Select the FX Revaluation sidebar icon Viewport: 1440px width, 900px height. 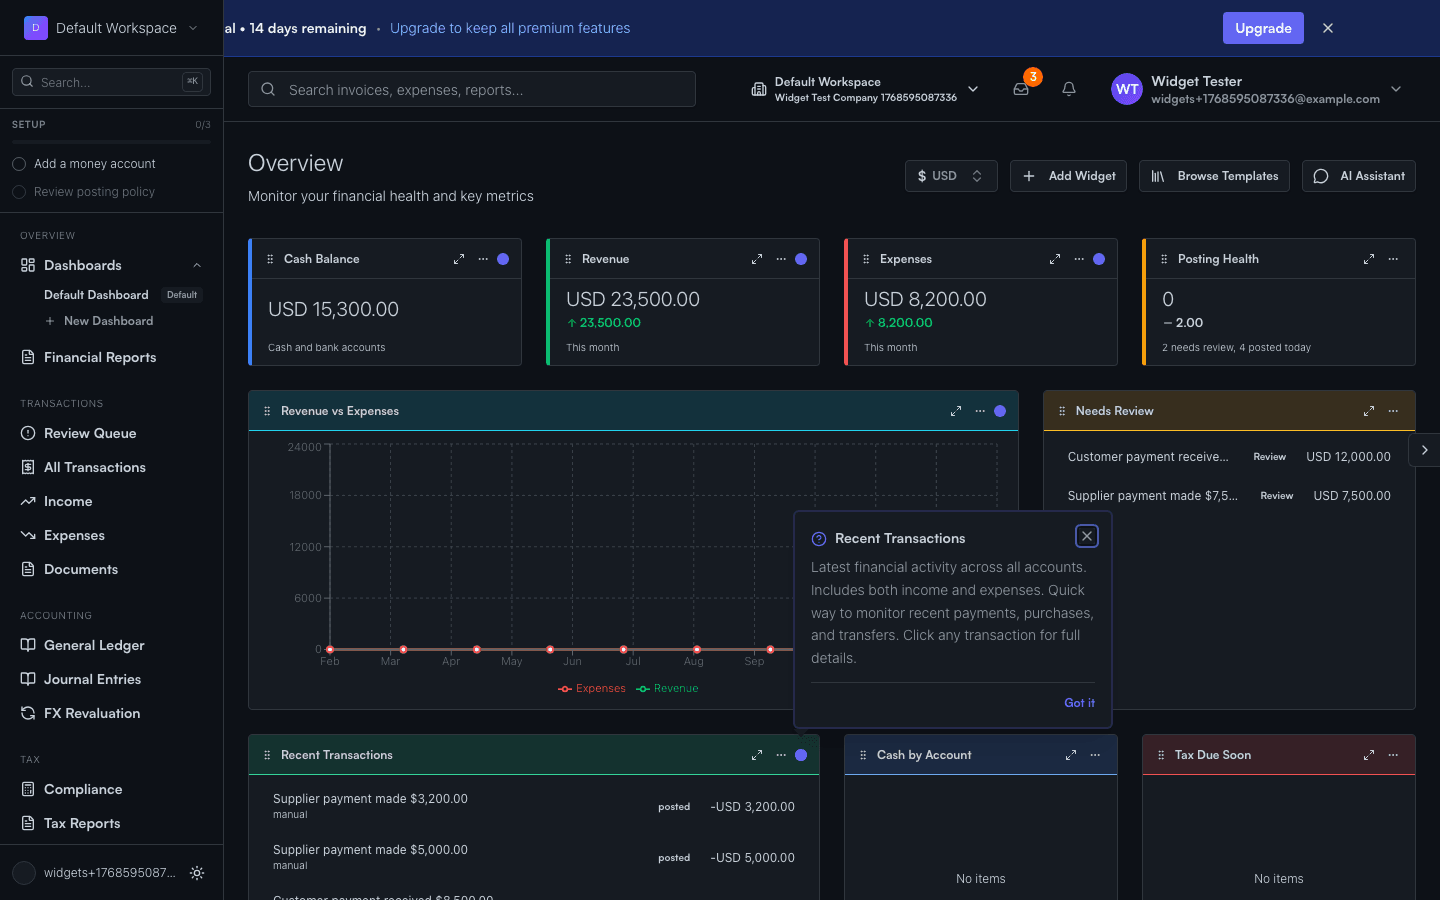30,713
